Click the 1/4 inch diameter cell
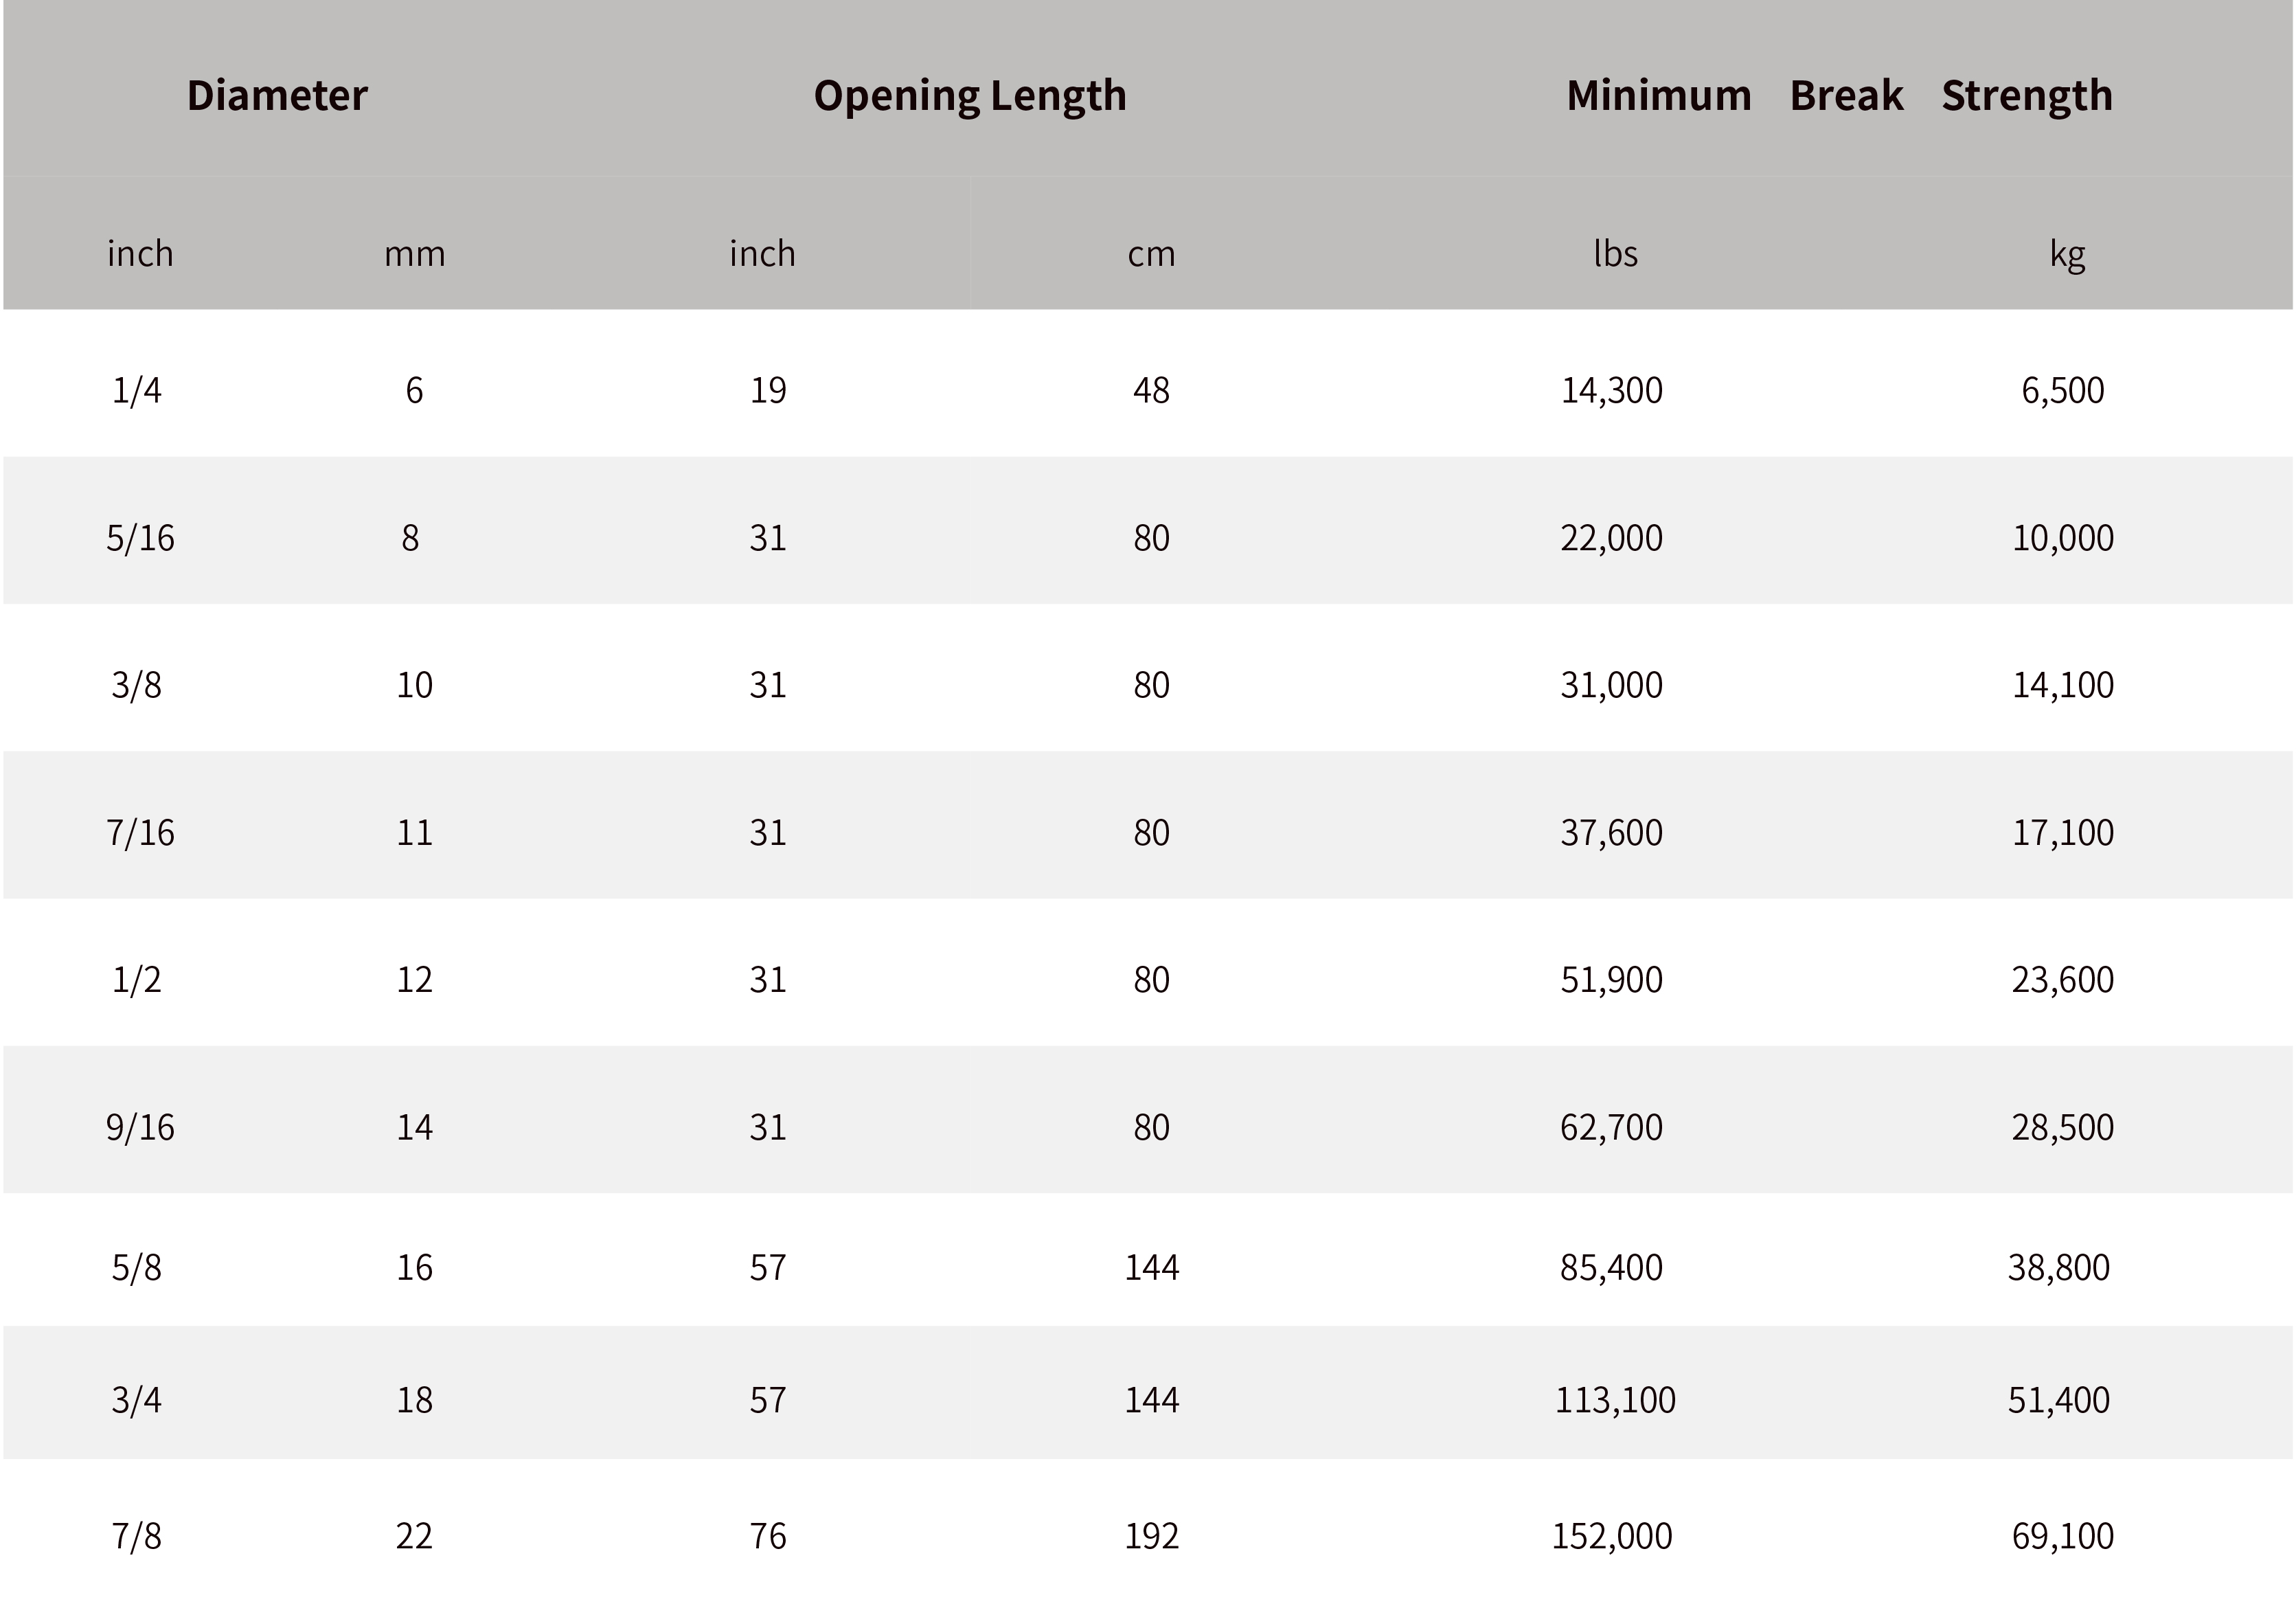The height and width of the screenshot is (1604, 2296). (x=136, y=390)
